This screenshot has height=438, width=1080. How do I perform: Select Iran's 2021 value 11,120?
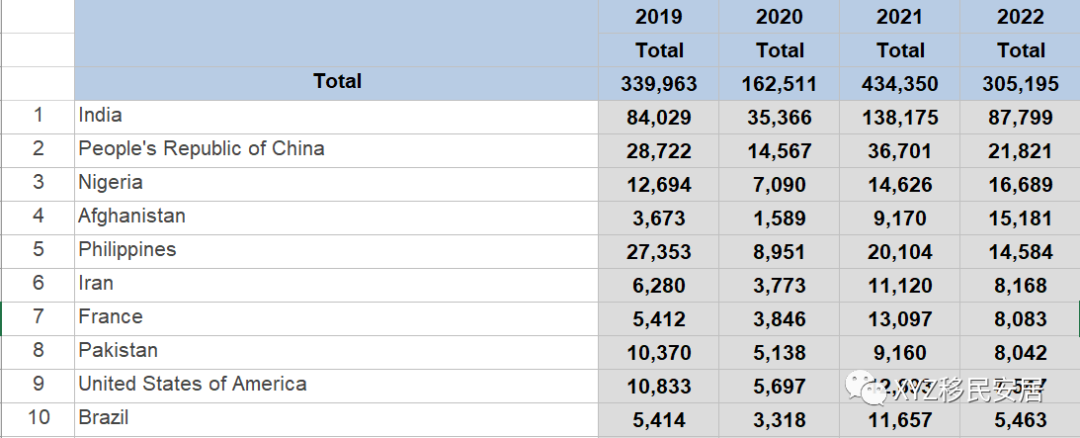click(x=900, y=285)
